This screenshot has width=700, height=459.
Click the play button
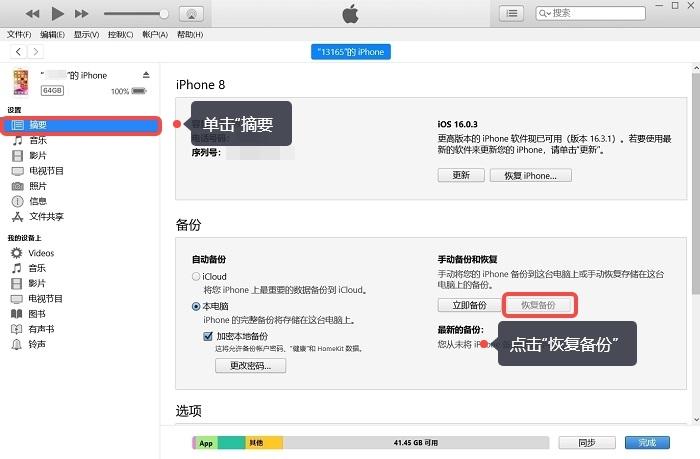point(57,13)
